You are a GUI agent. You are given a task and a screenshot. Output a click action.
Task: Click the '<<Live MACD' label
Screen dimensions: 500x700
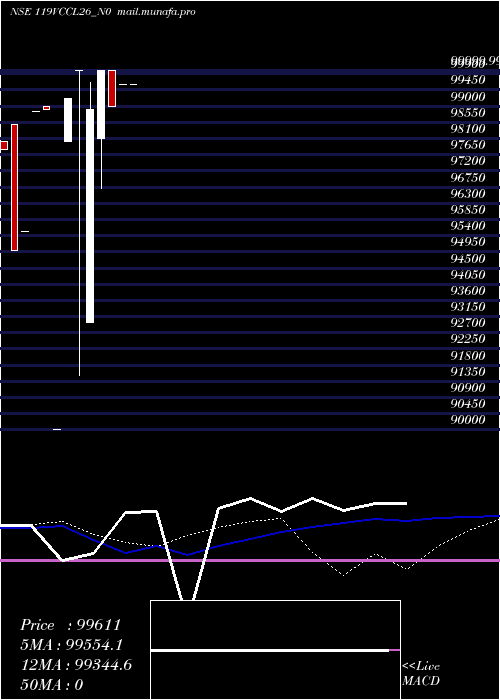(x=421, y=674)
